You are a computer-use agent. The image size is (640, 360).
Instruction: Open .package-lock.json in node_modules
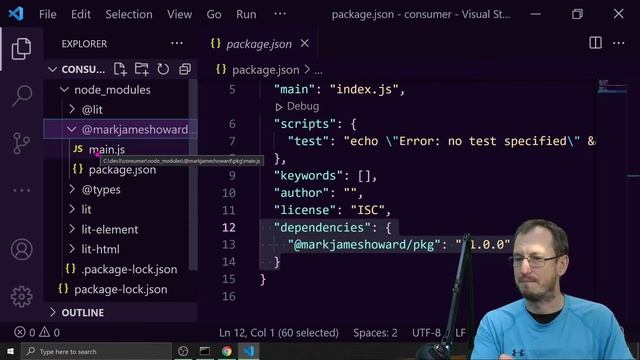click(129, 269)
